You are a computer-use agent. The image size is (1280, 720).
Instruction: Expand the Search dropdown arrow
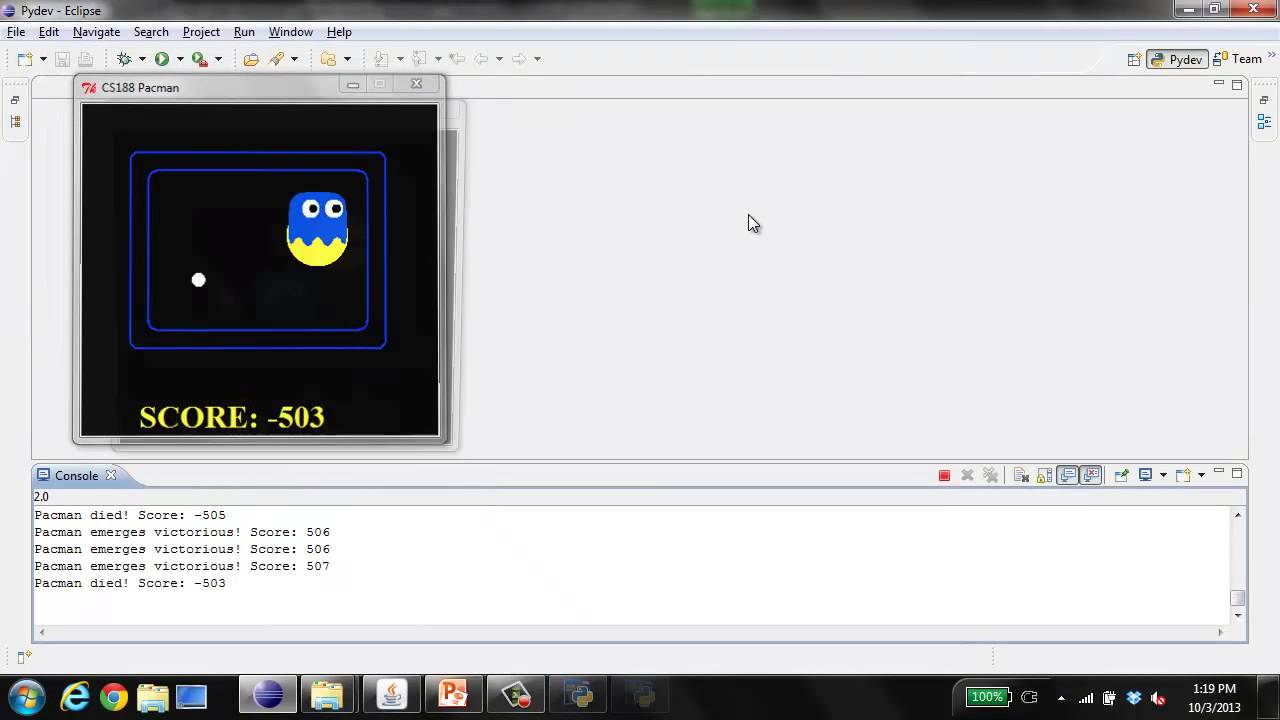click(294, 59)
